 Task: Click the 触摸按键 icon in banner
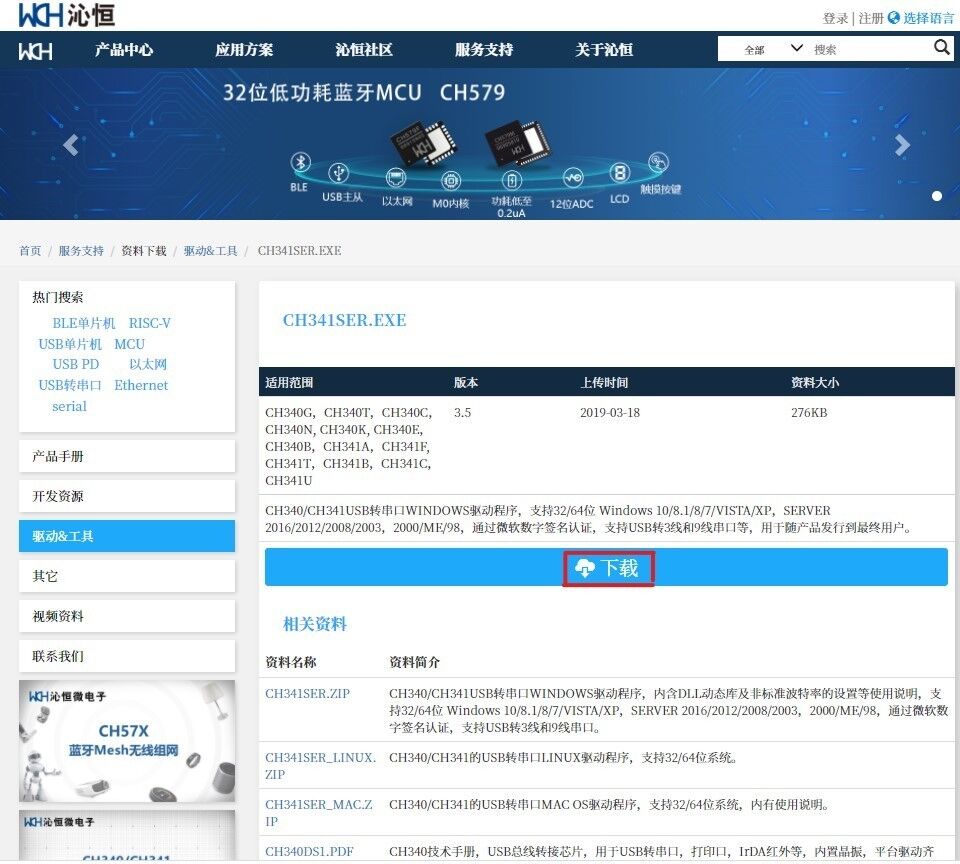(658, 163)
